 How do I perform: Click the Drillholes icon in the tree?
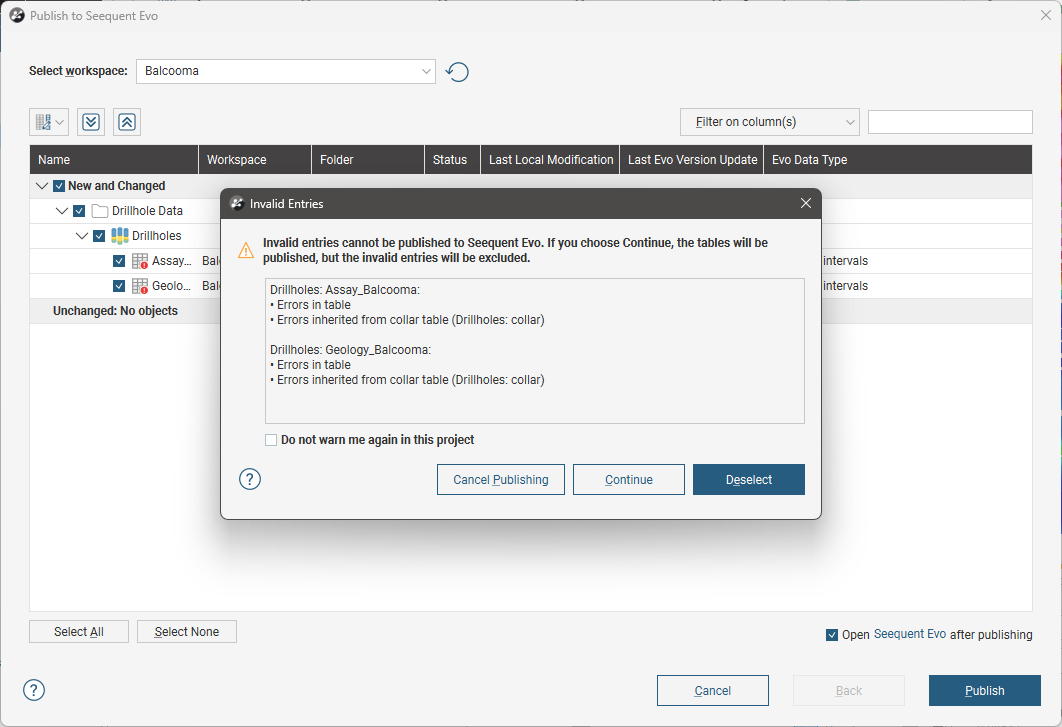[x=120, y=236]
